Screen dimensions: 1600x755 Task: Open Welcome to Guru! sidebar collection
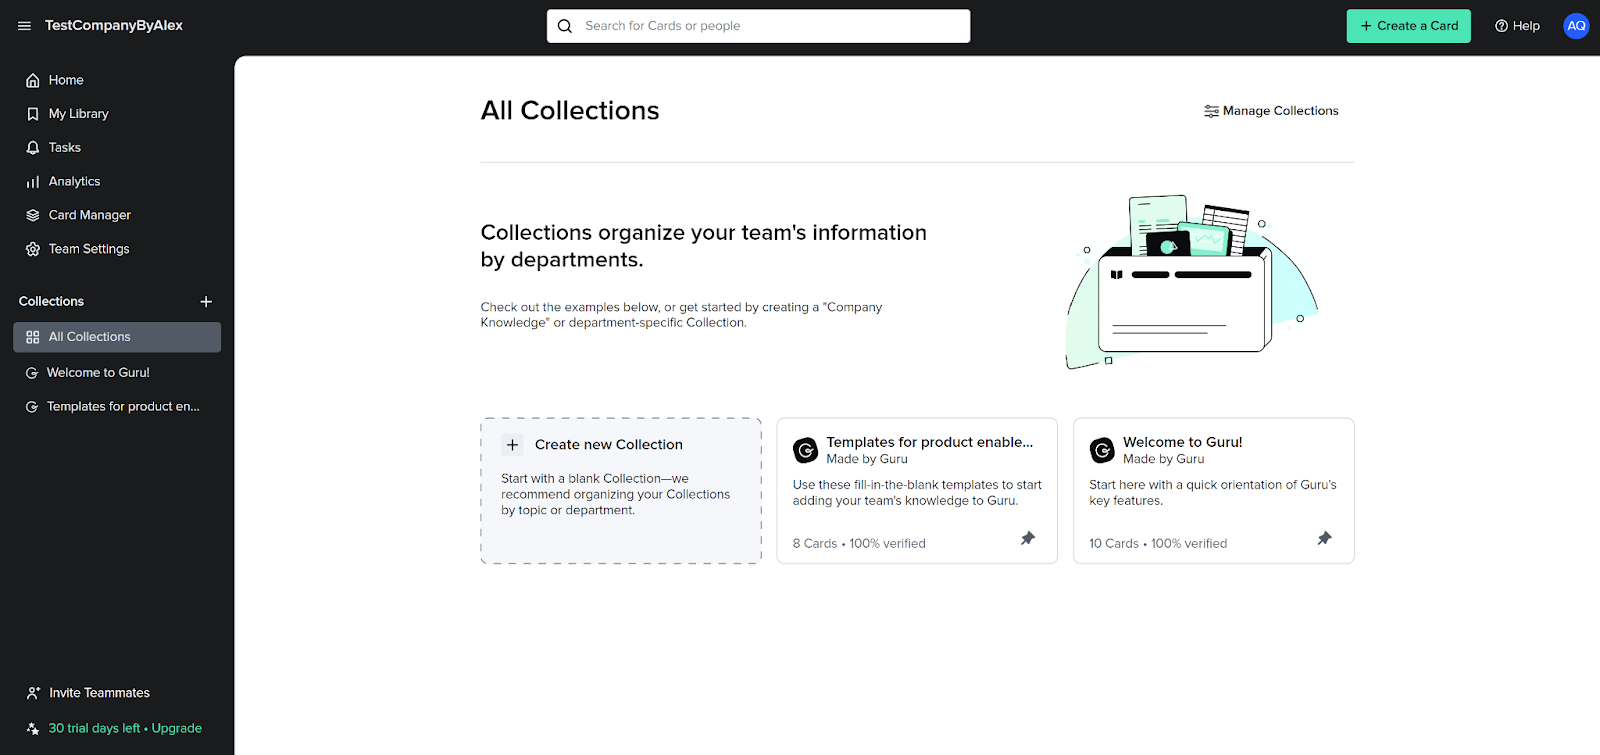[98, 373]
